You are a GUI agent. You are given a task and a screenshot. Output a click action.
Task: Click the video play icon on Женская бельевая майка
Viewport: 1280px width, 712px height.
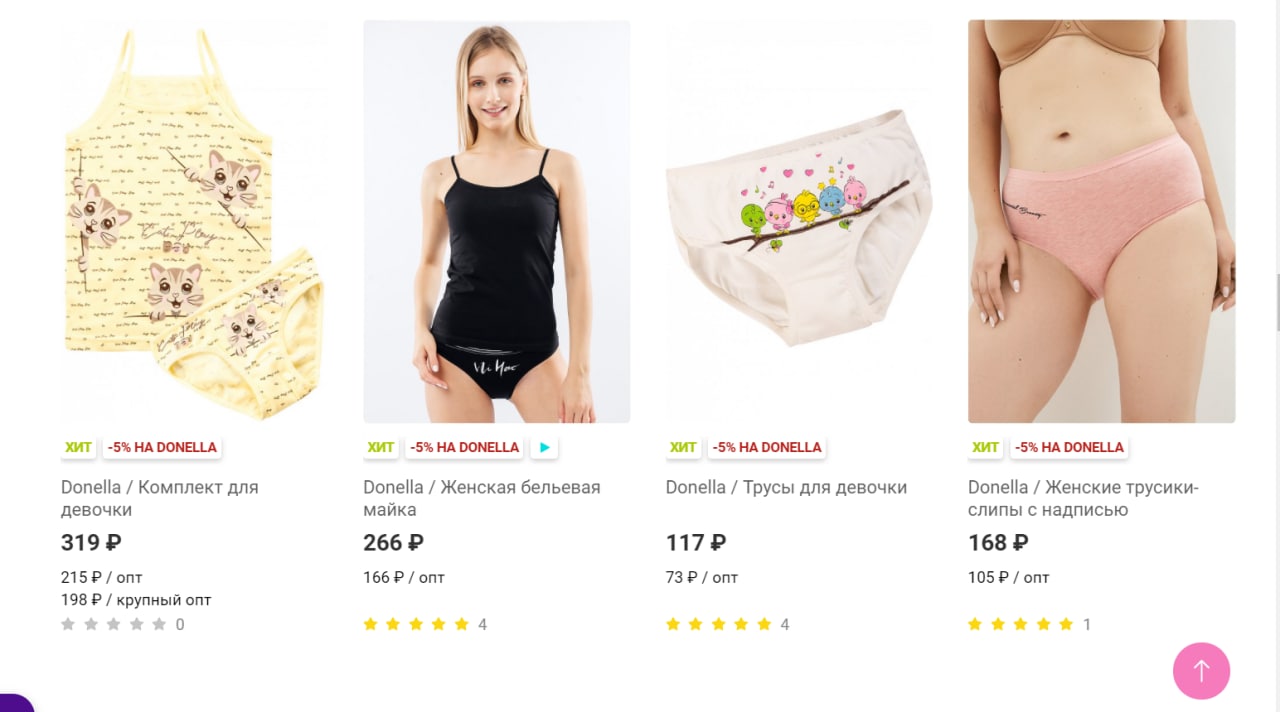tap(543, 447)
